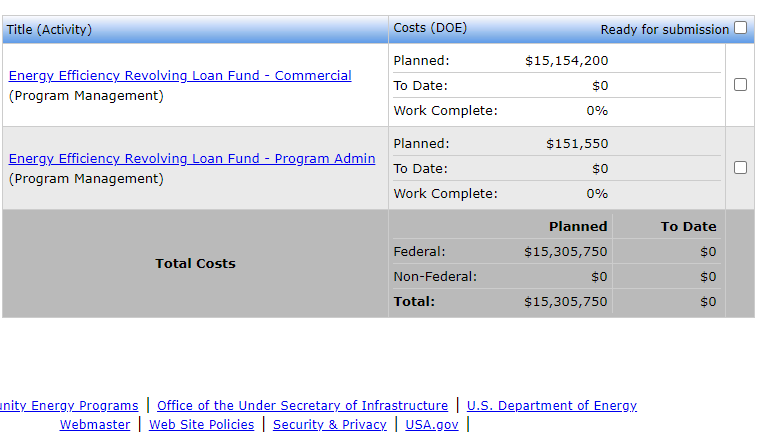This screenshot has height=443, width=767.
Task: Click the To Date totals column header
Action: [688, 227]
